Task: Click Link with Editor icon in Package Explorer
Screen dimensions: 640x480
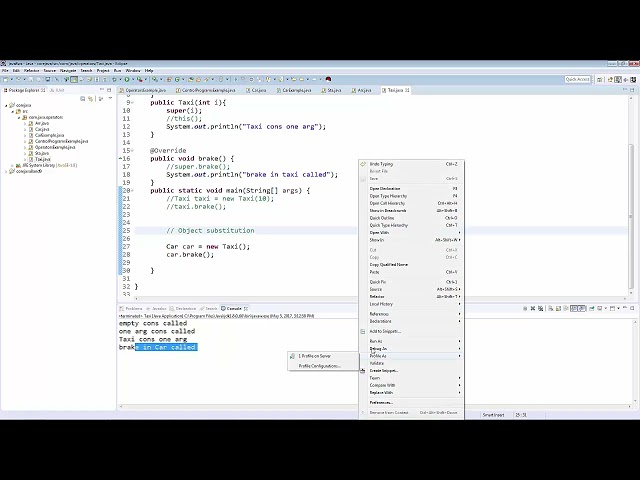Action: [90, 98]
